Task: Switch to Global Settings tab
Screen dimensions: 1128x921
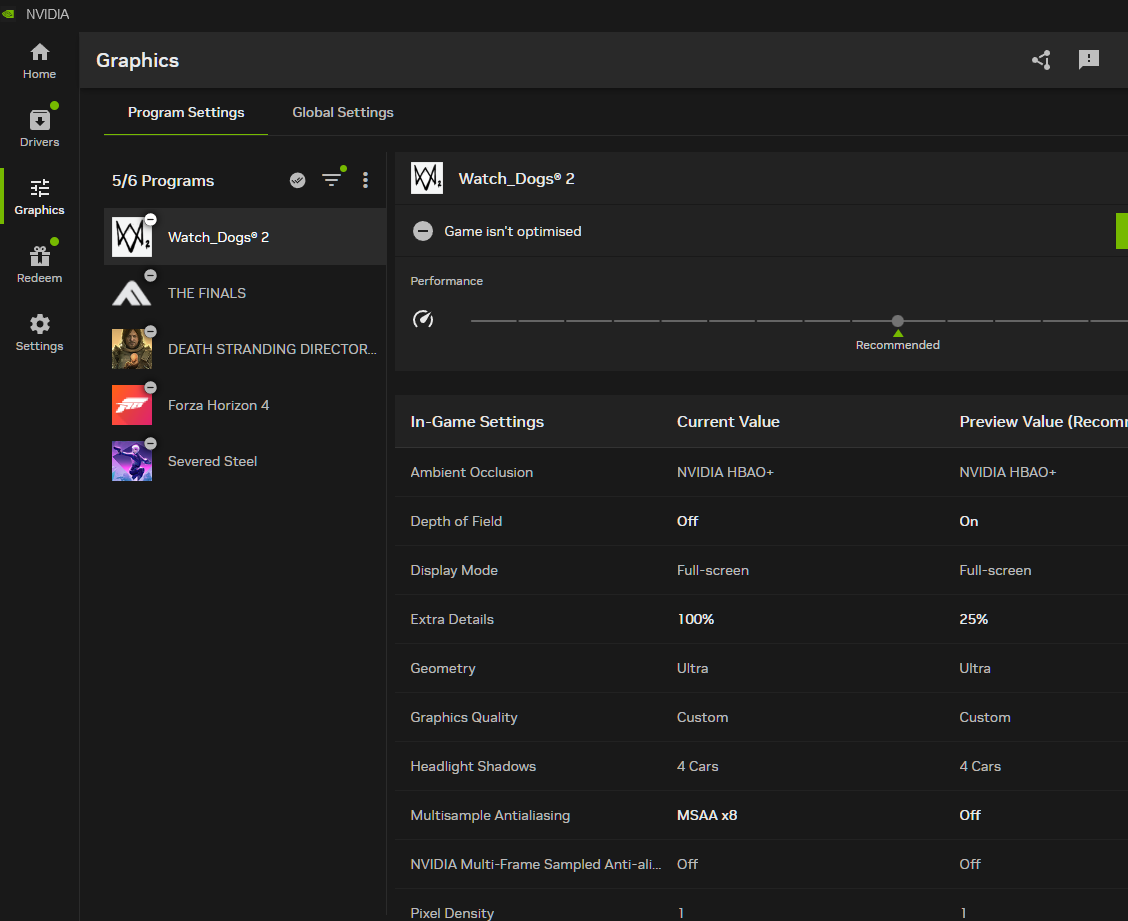Action: (342, 112)
